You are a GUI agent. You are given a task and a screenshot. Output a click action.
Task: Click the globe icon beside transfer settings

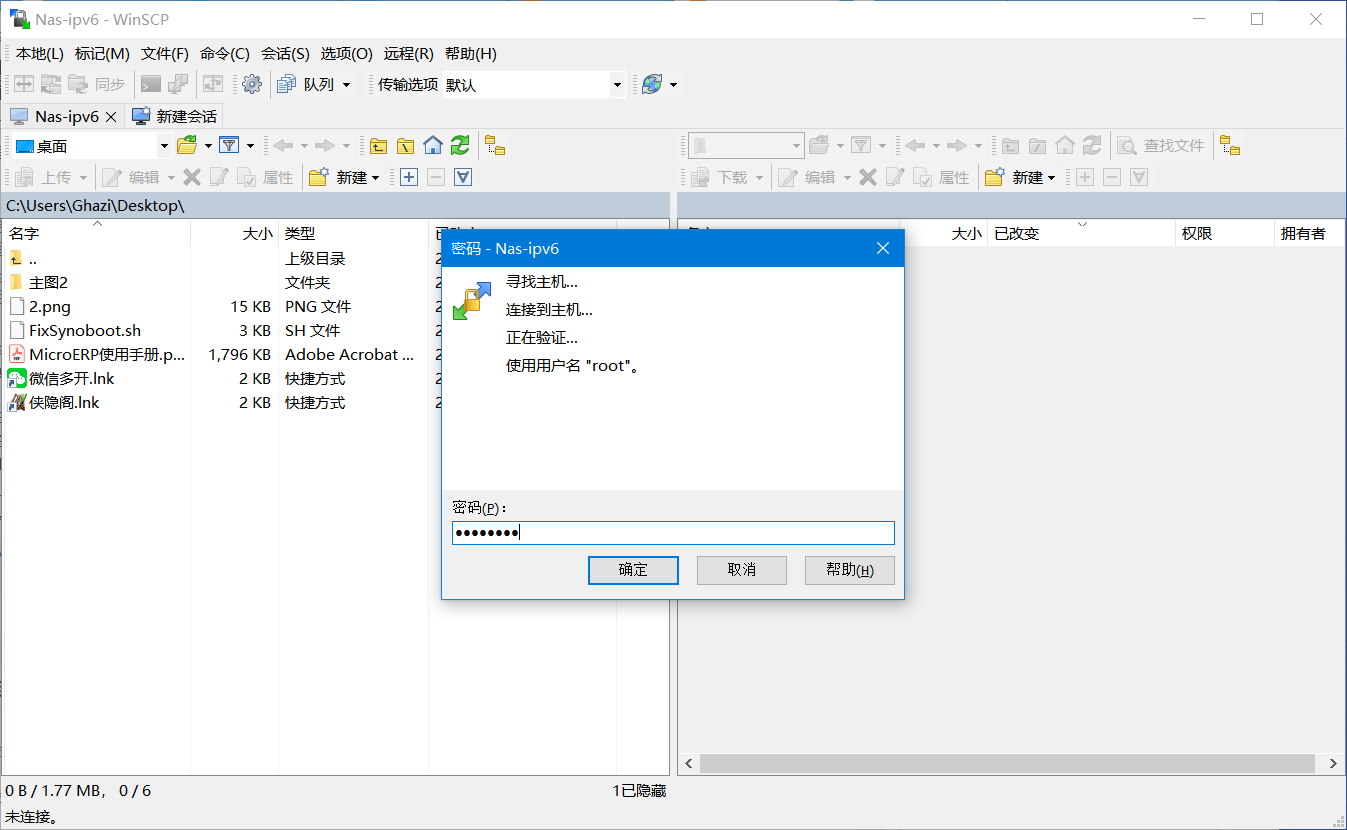click(652, 85)
